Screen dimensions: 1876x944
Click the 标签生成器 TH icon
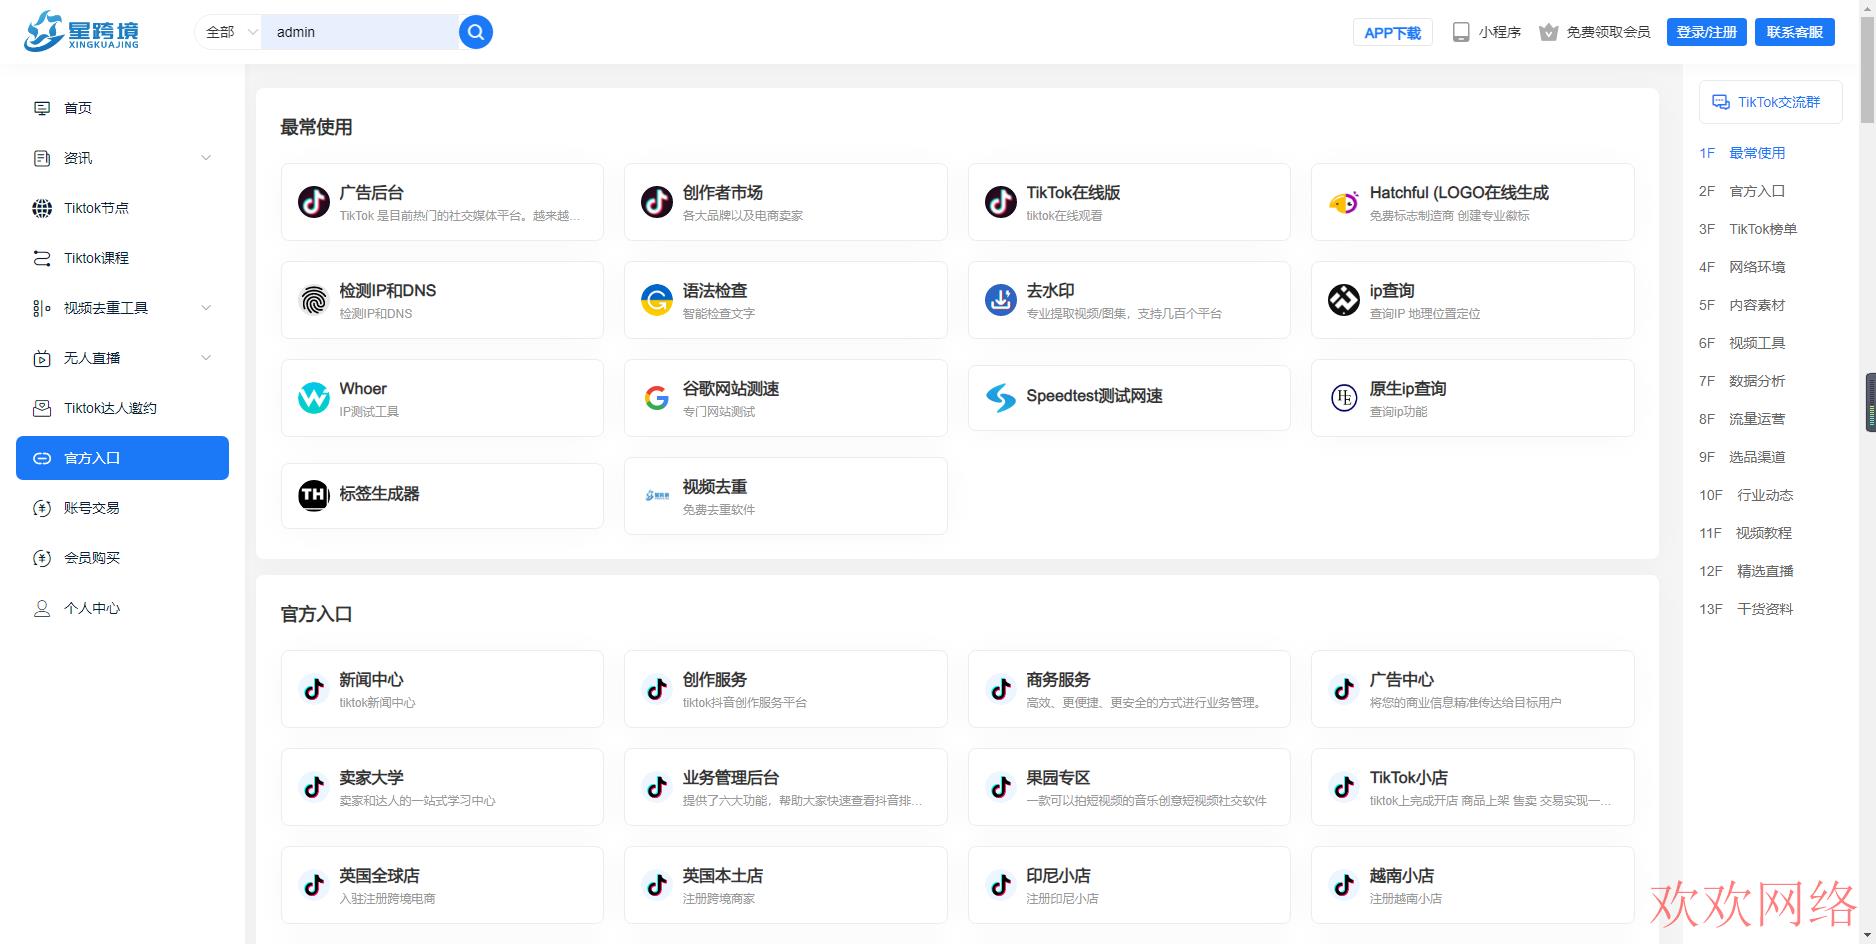tap(314, 495)
